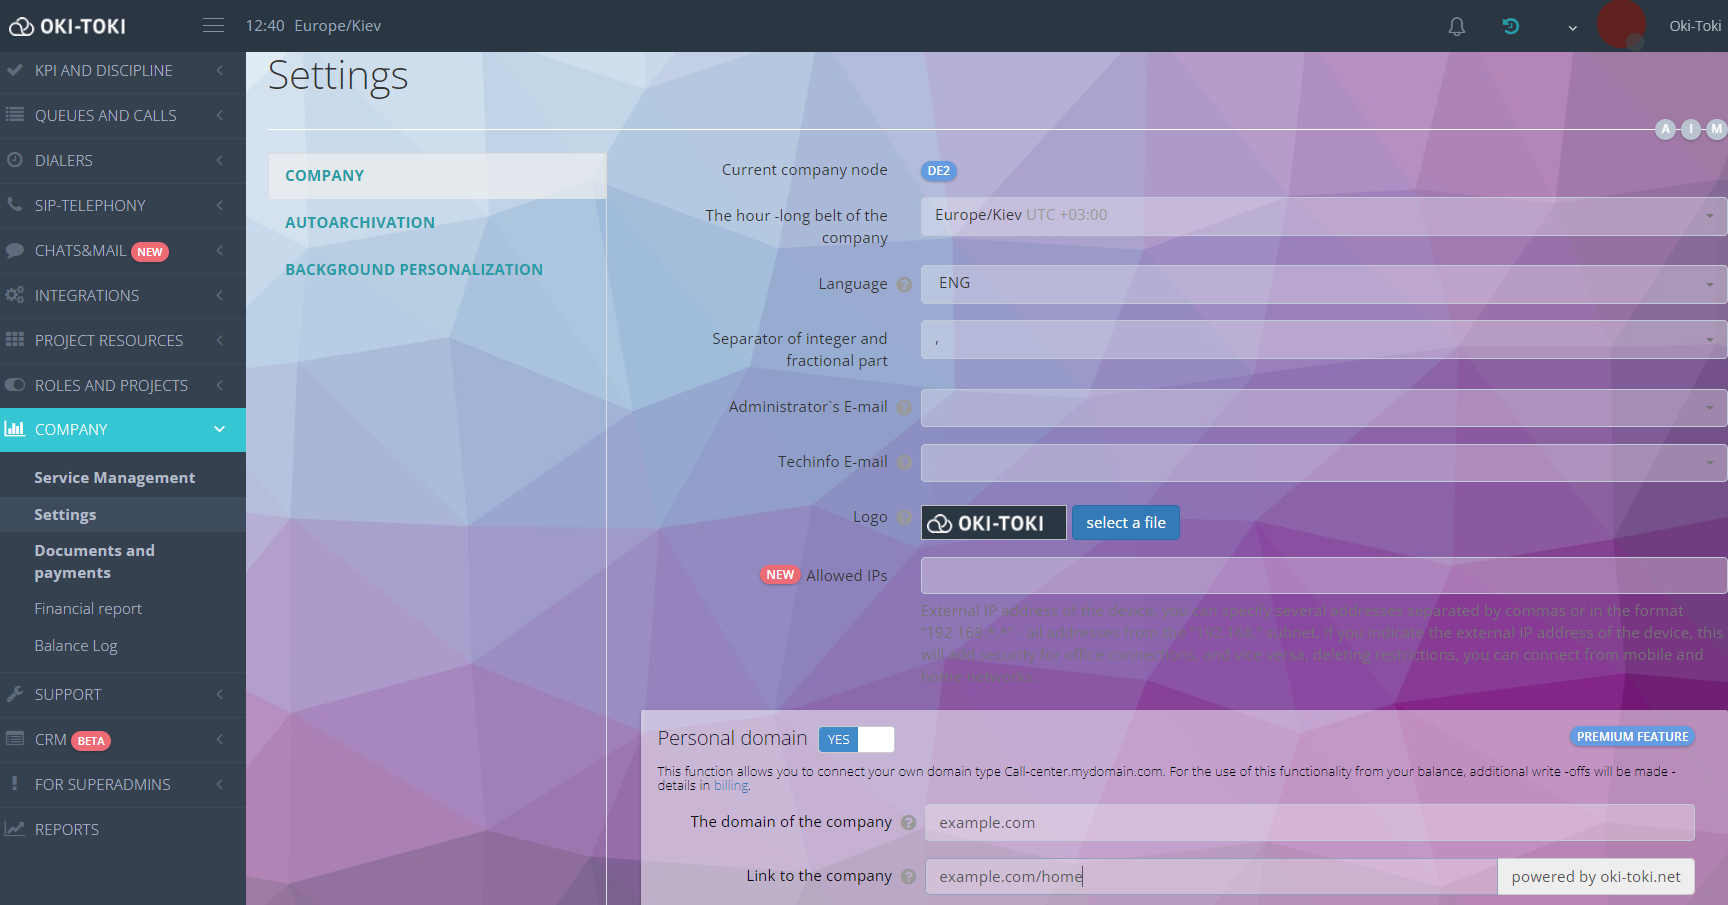
Task: Open Service Management in sidebar
Action: pyautogui.click(x=115, y=478)
